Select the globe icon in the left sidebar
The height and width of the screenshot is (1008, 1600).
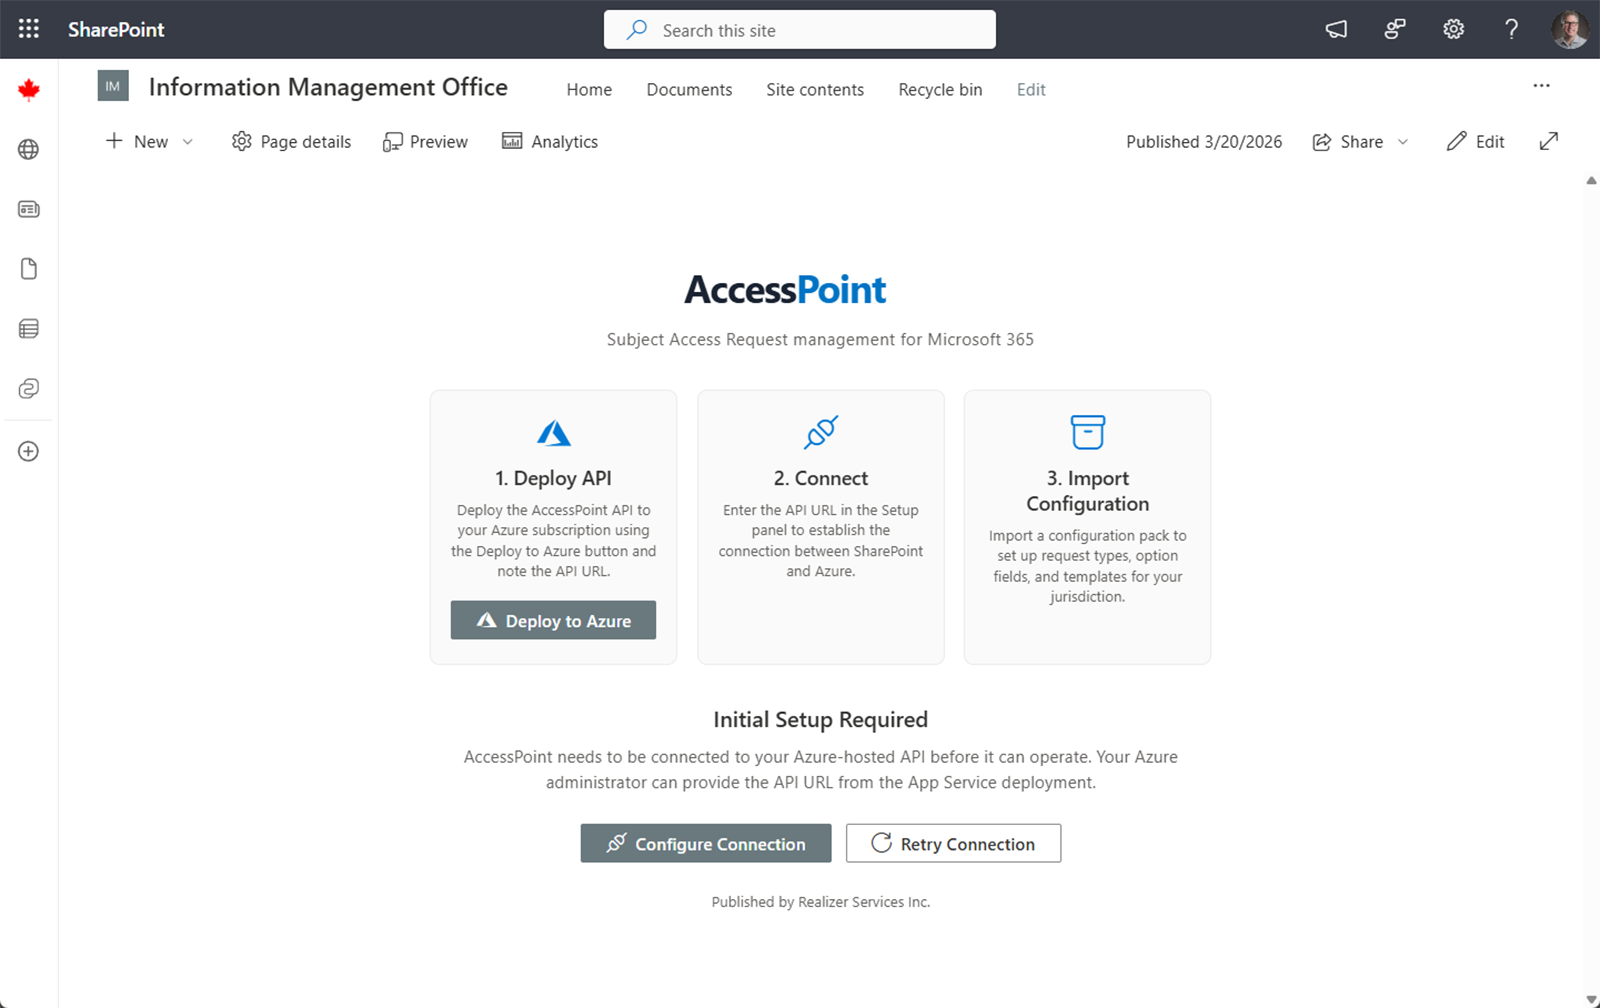[x=28, y=149]
